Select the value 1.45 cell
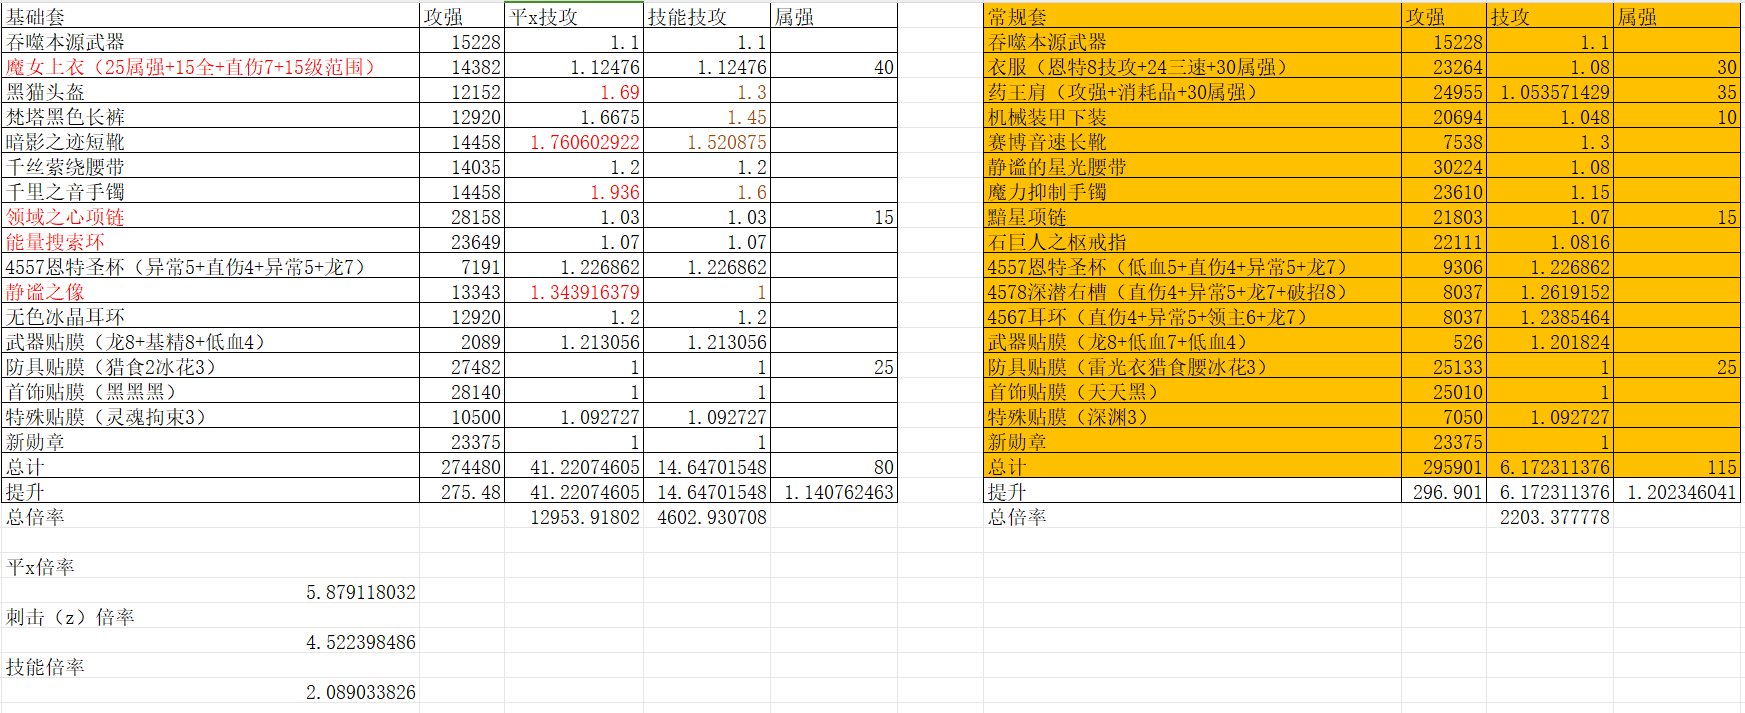This screenshot has height=713, width=1745. click(706, 117)
